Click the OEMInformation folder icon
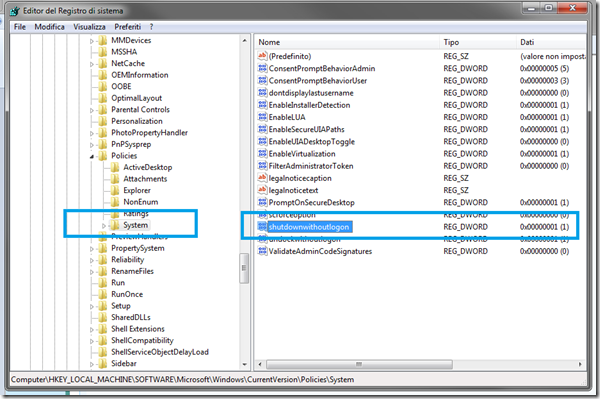600x399 pixels. click(103, 75)
